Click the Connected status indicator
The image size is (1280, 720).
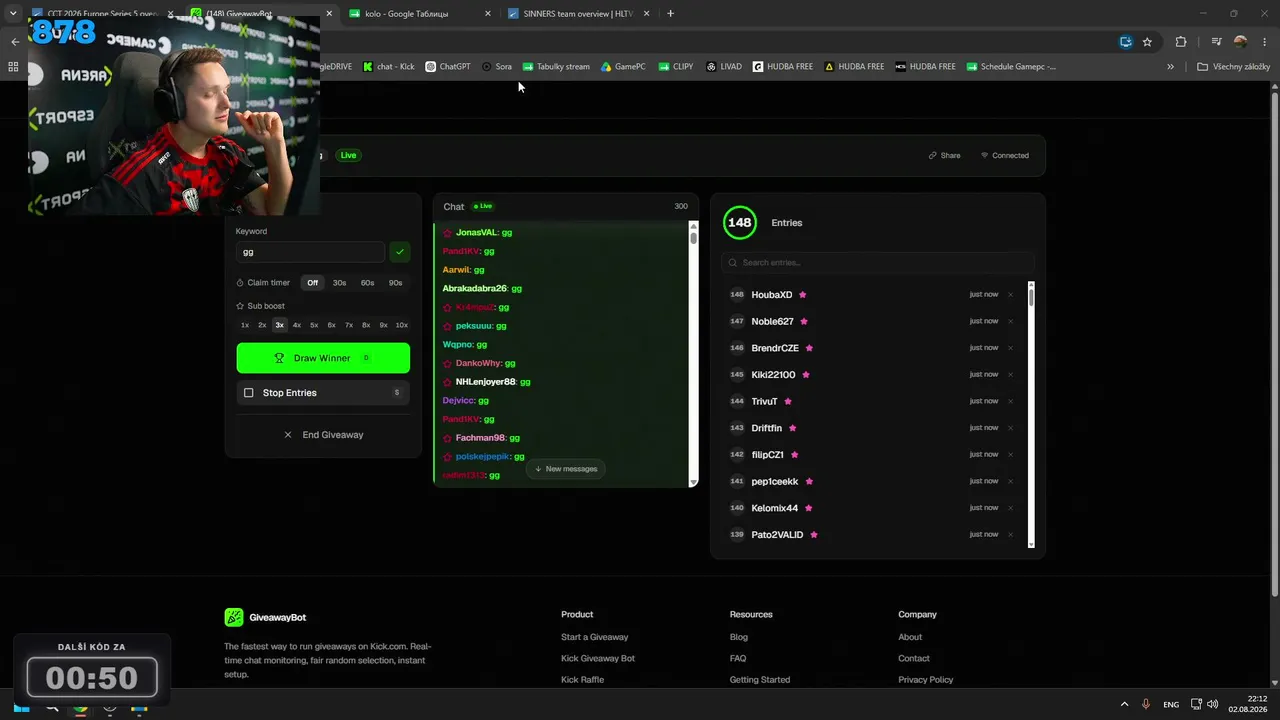tap(1005, 156)
